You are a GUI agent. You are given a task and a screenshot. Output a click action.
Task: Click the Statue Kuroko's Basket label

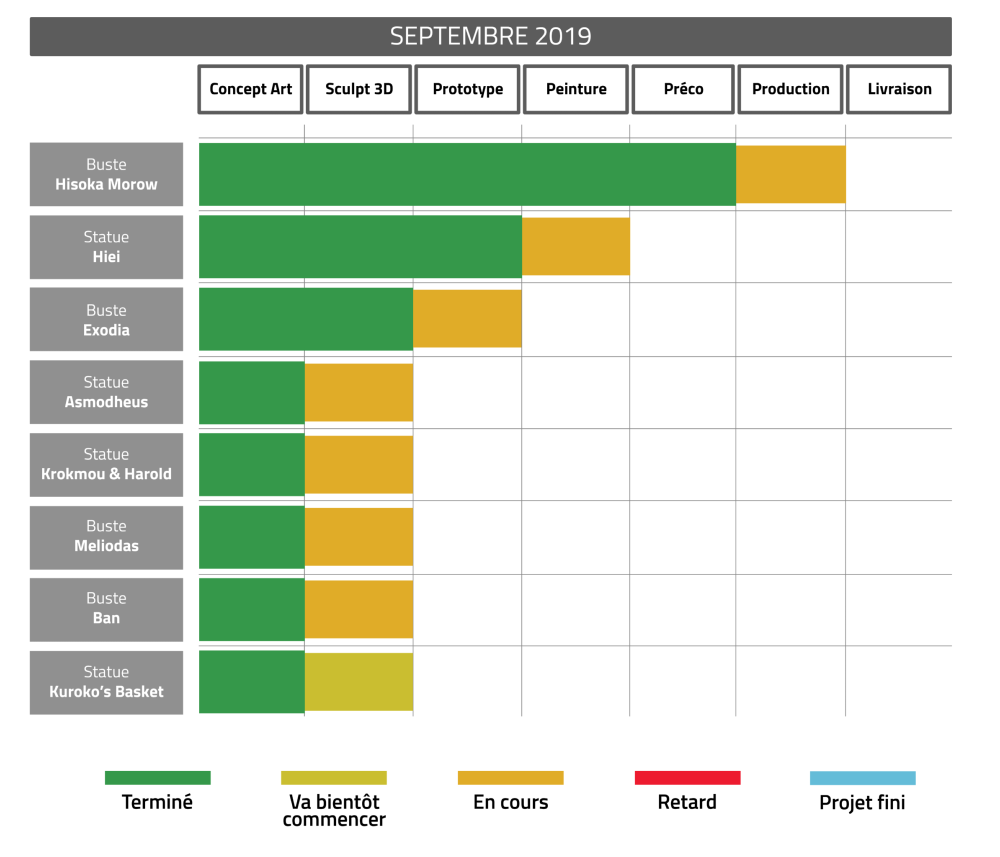tap(106, 682)
